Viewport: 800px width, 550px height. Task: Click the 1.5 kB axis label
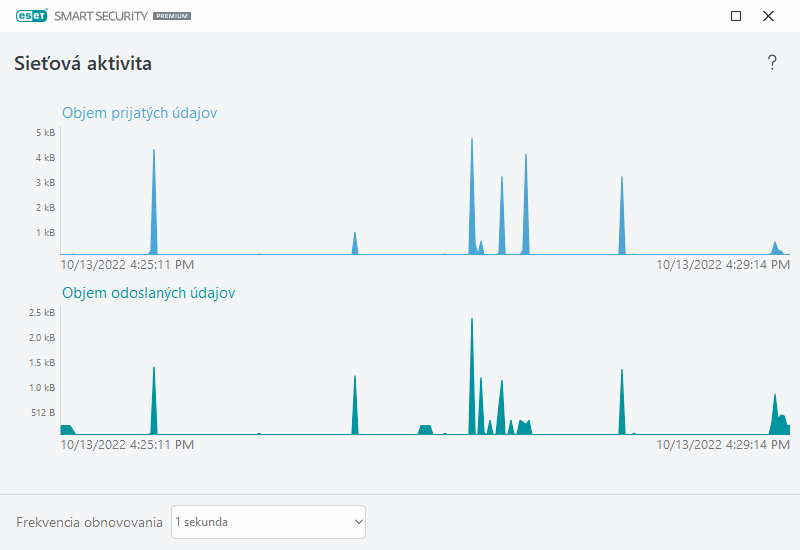[x=42, y=363]
